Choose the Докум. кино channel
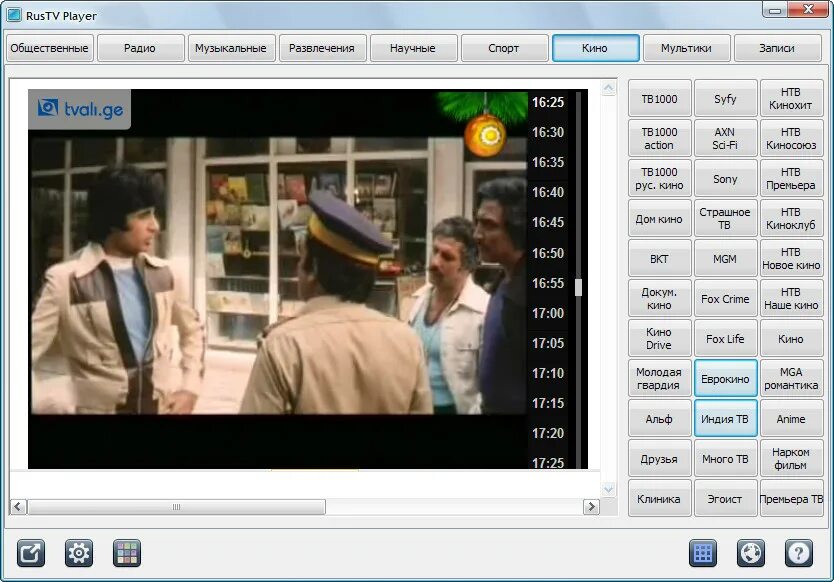 tap(660, 298)
